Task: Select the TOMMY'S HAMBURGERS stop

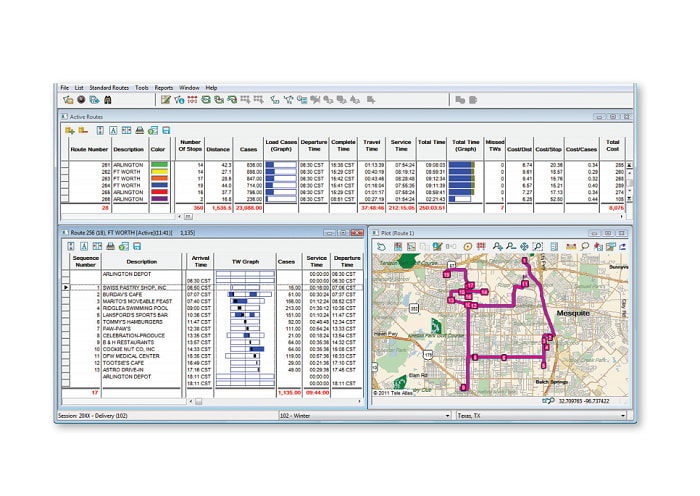Action: [133, 322]
